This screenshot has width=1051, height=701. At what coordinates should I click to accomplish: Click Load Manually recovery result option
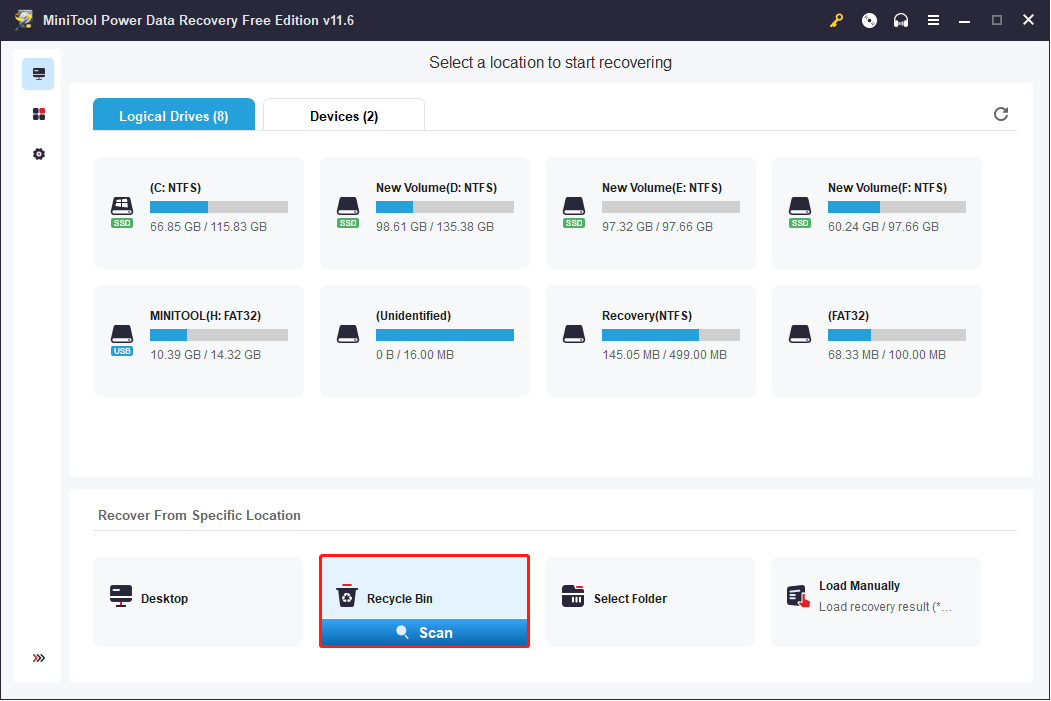click(x=876, y=602)
